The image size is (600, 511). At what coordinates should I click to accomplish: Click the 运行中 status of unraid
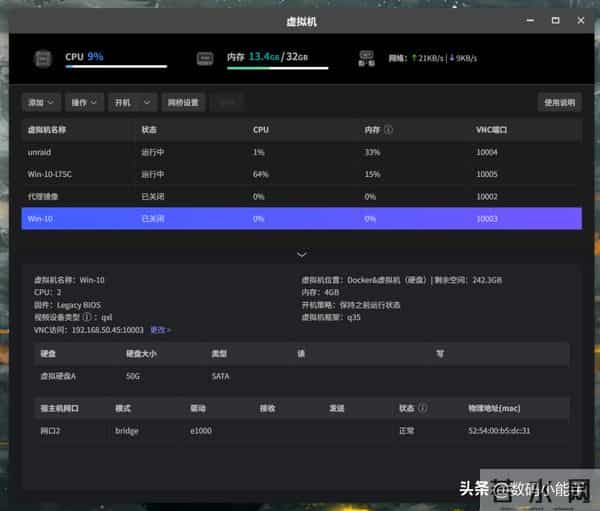coord(153,152)
